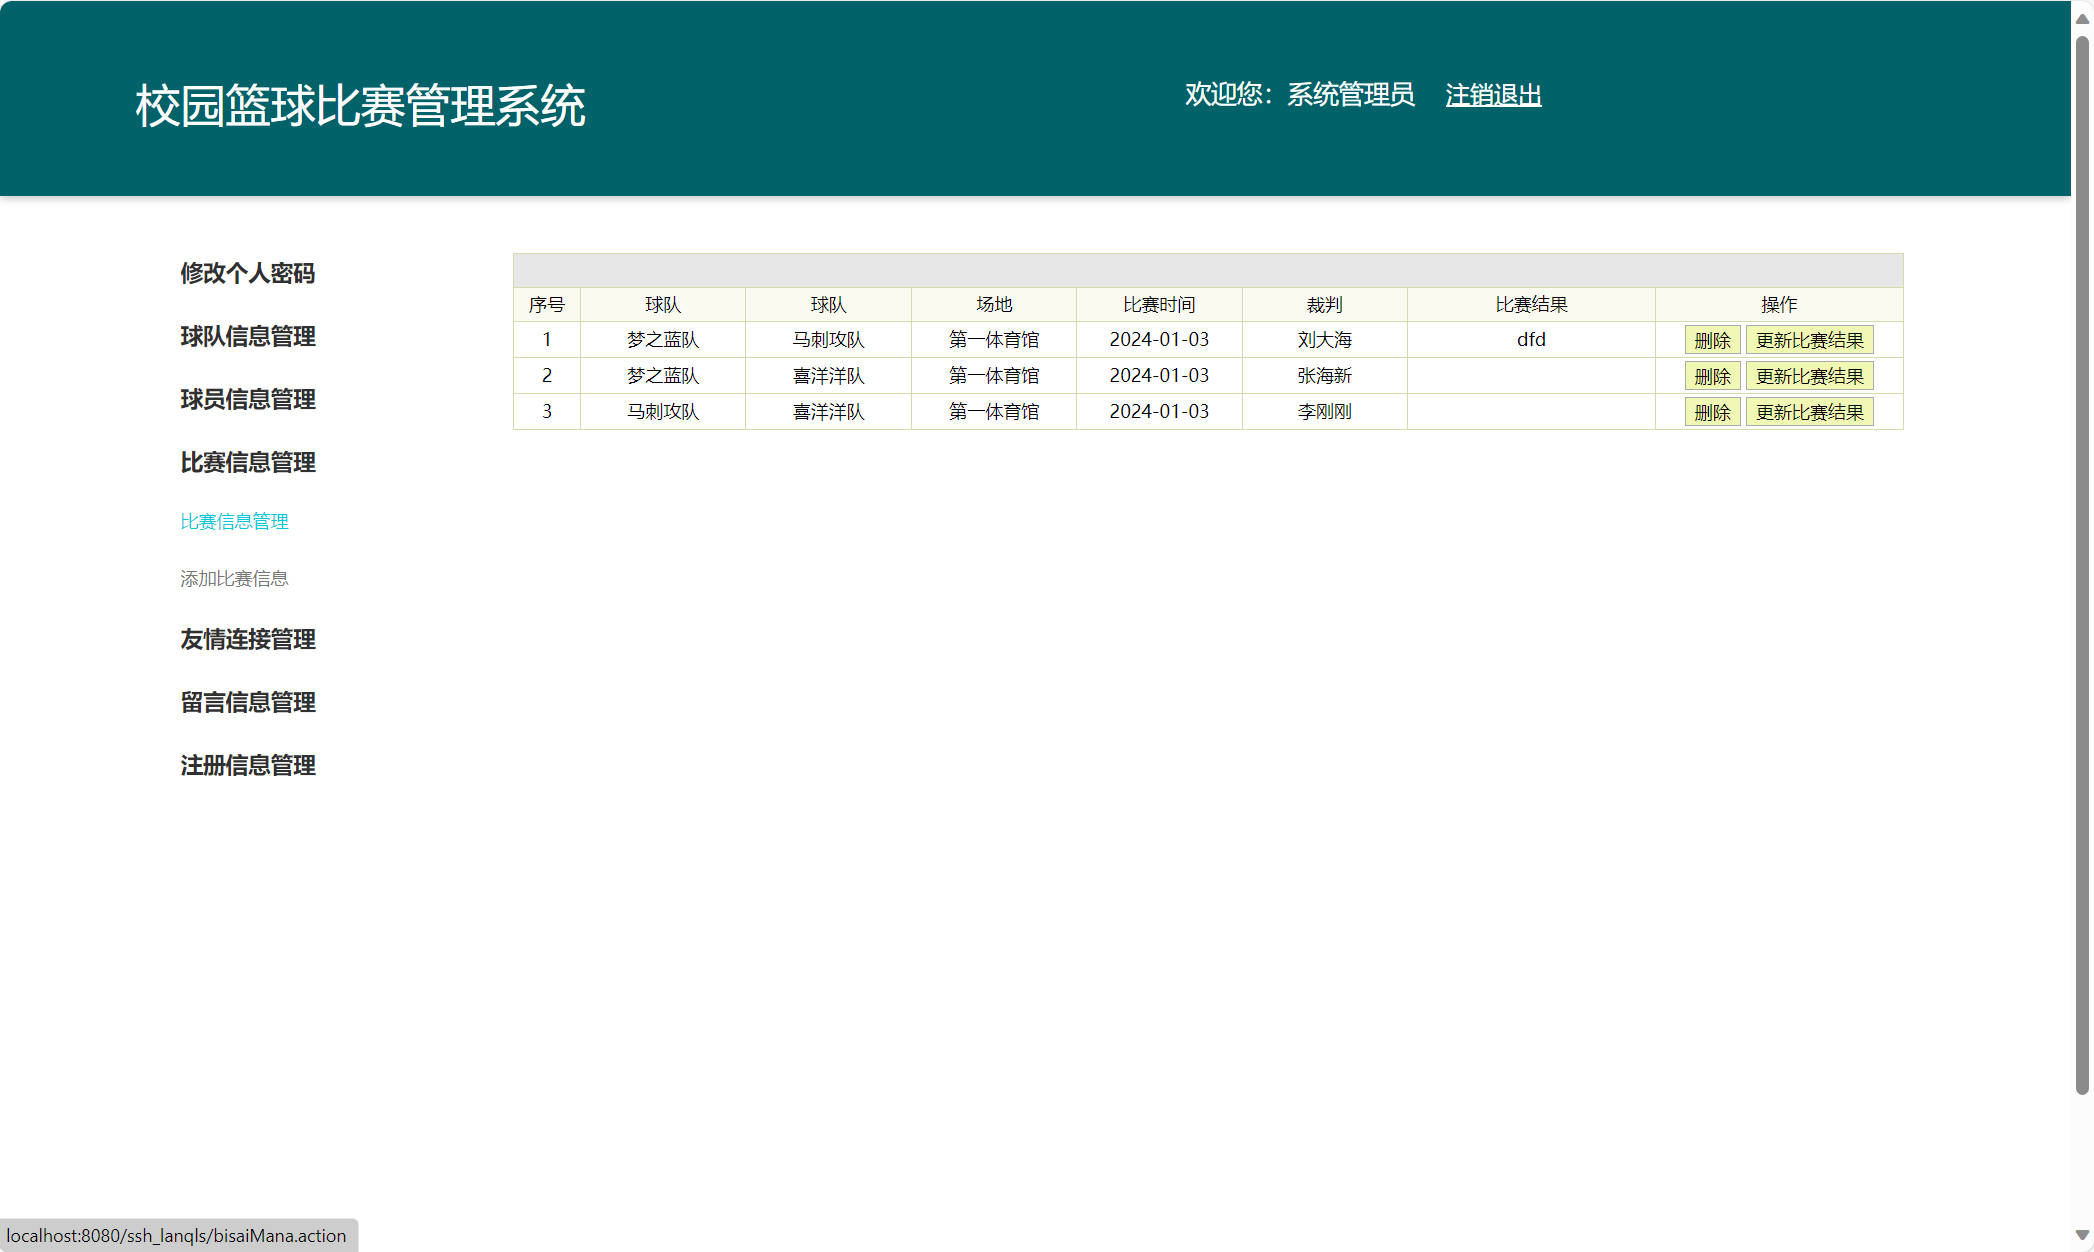Delete the match refereed by 刘大海
The image size is (2094, 1252).
1712,340
